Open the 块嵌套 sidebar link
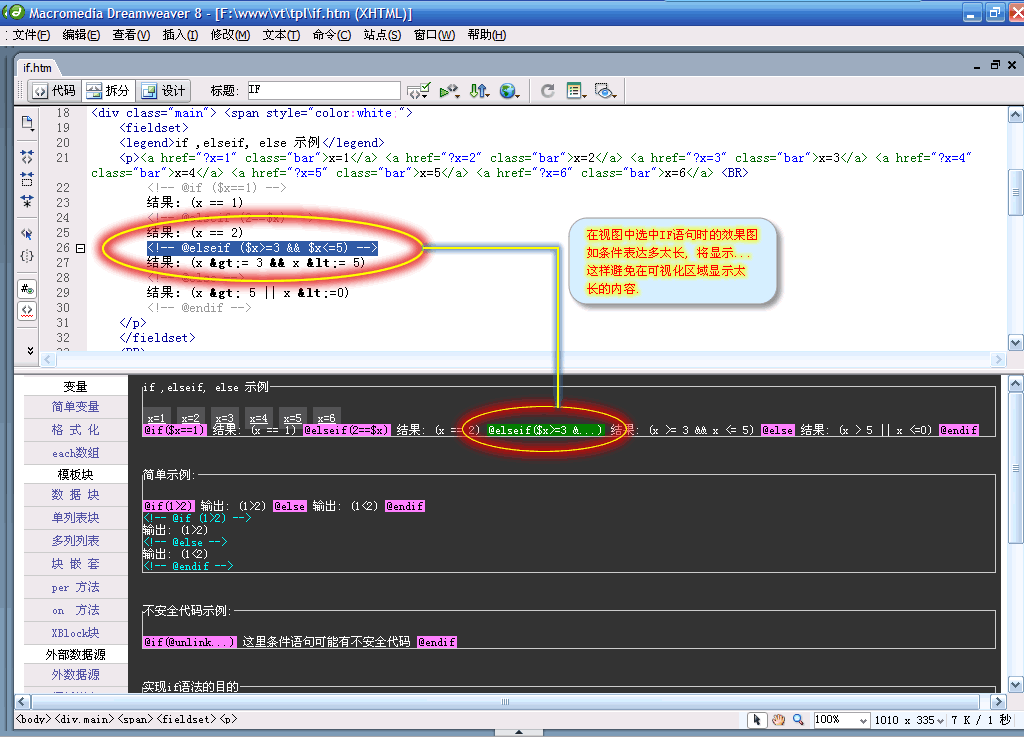1024x738 pixels. [76, 564]
